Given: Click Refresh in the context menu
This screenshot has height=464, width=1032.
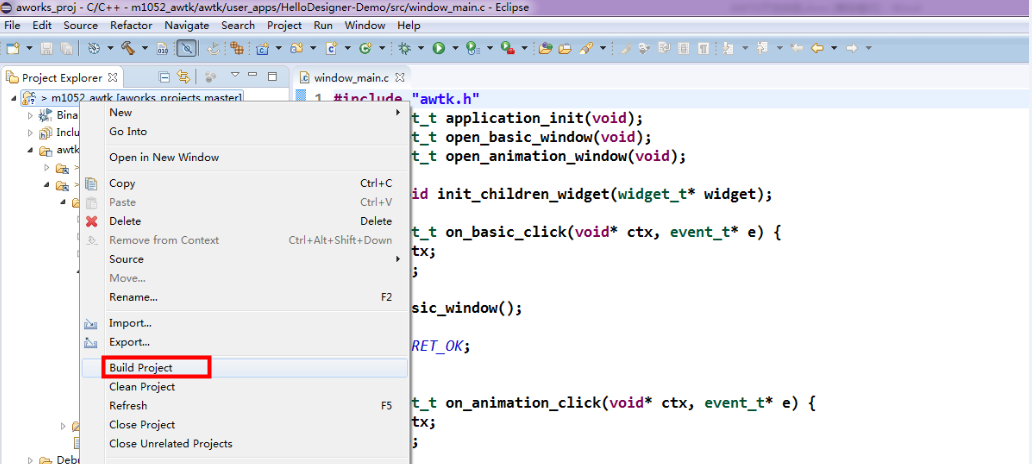Looking at the screenshot, I should (x=128, y=406).
